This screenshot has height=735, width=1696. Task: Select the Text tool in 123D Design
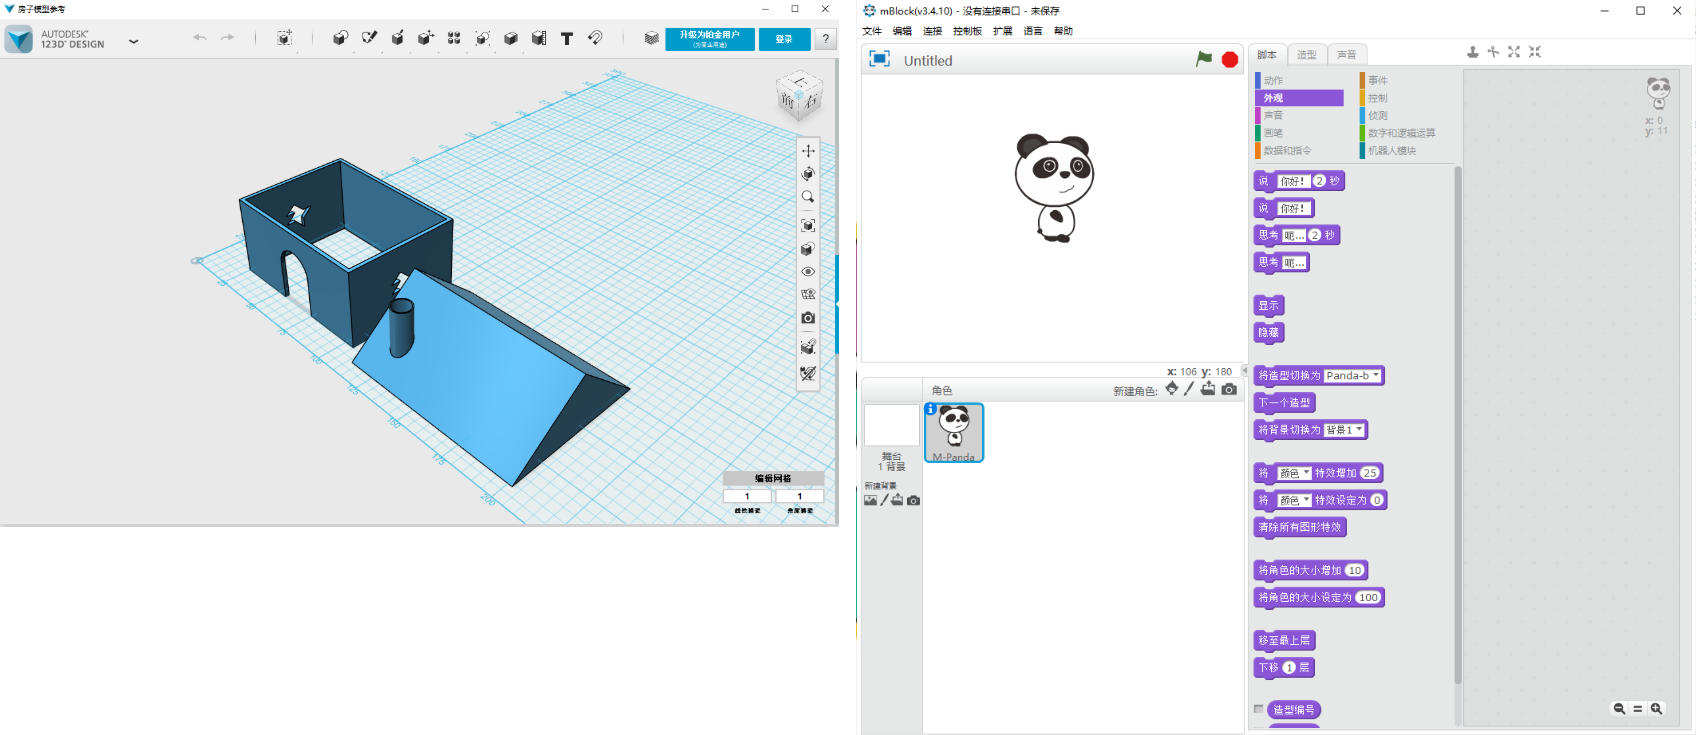coord(567,38)
